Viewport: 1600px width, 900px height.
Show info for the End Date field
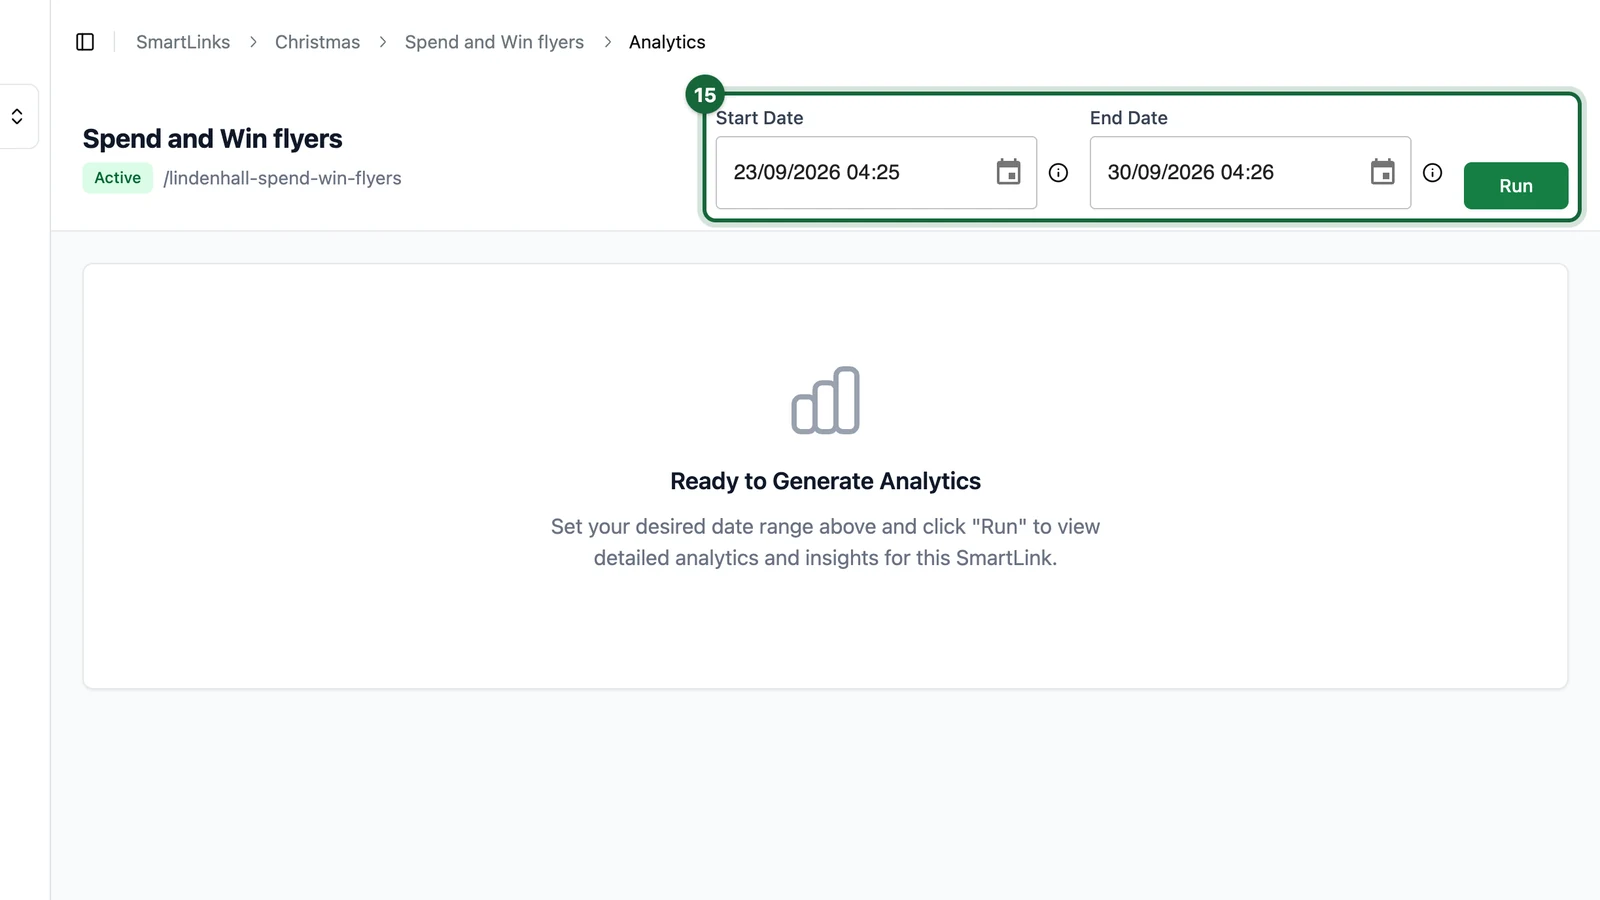[x=1432, y=173]
